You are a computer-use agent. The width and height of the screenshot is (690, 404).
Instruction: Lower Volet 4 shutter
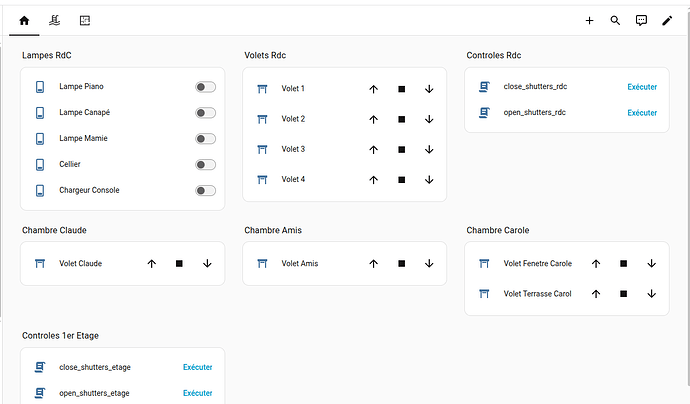429,180
